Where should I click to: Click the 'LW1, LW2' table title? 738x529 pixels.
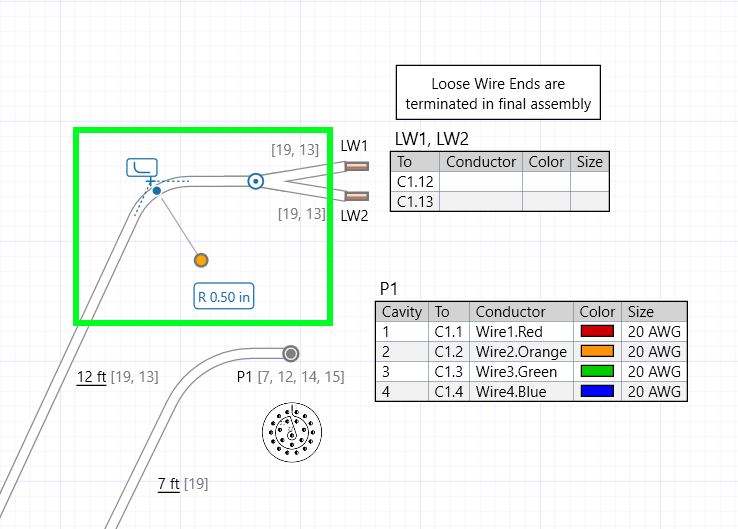(432, 139)
